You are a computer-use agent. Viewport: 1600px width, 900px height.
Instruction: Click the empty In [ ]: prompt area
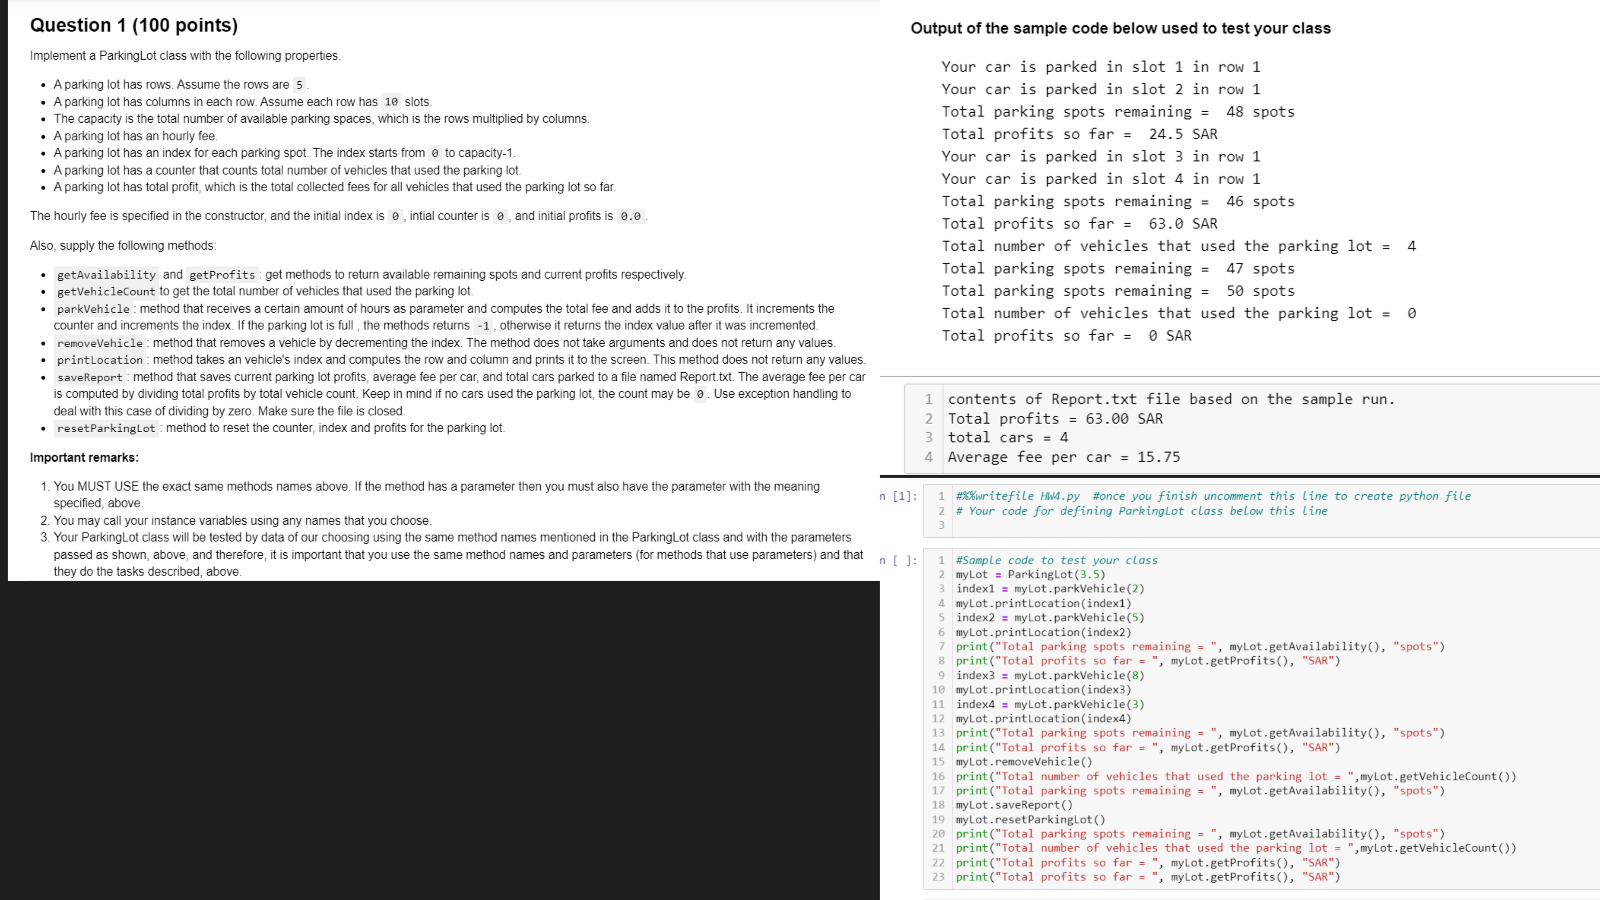coord(899,560)
